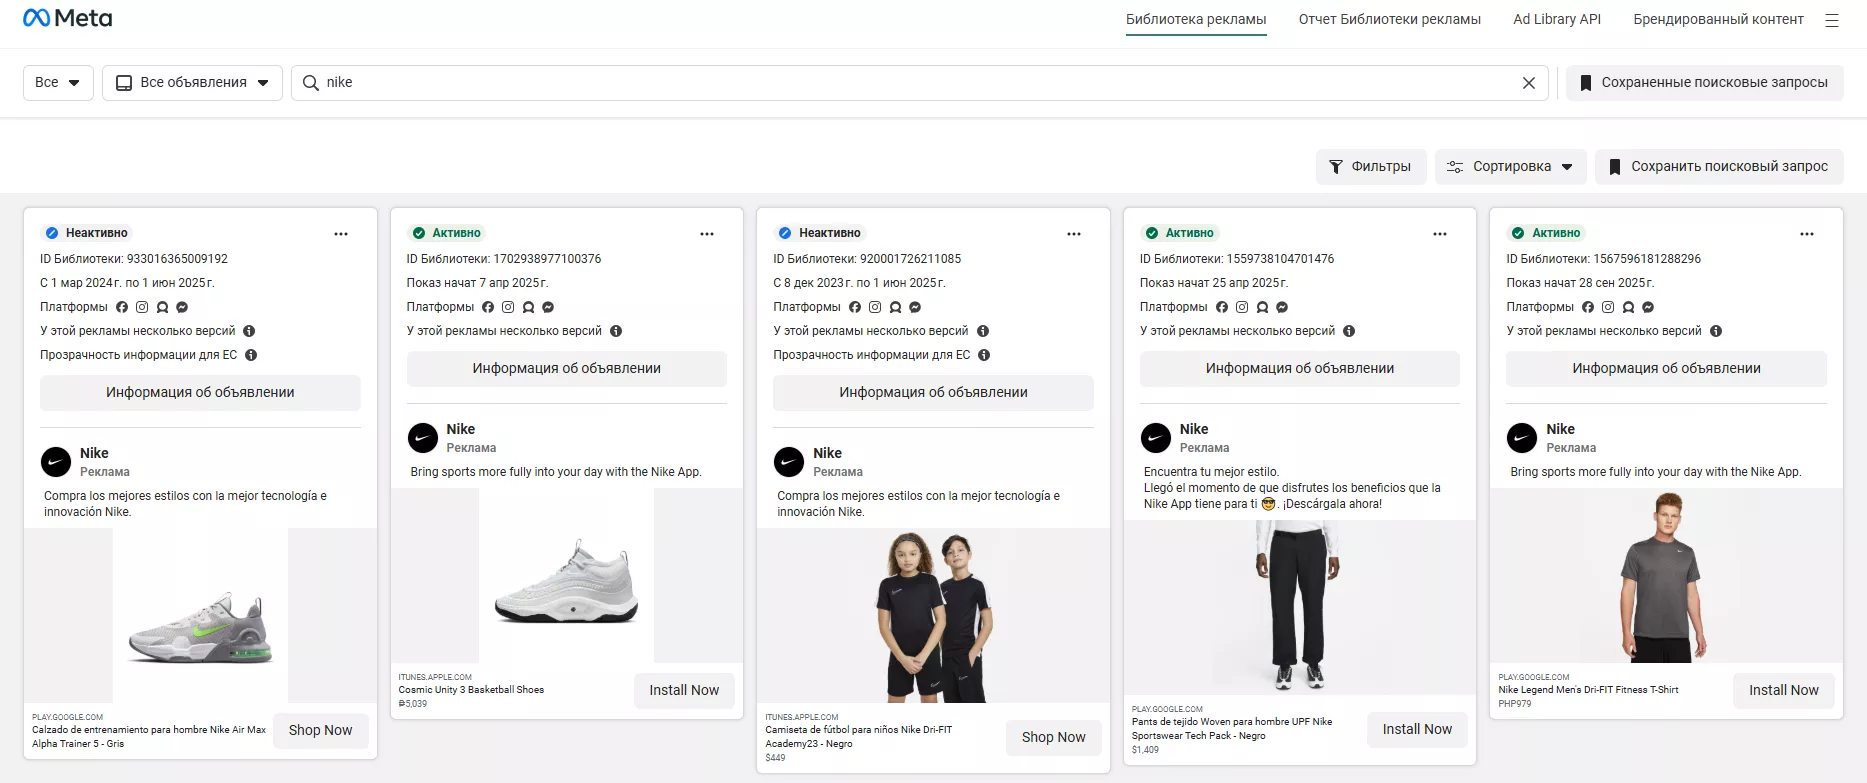Click Nike avatar in ad 1567596181288296

click(x=1522, y=438)
